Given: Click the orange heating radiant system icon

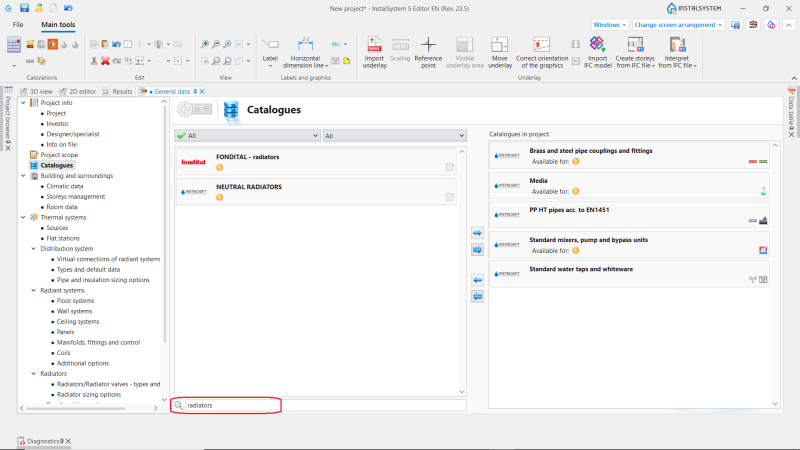Looking at the screenshot, I should tap(53, 44).
